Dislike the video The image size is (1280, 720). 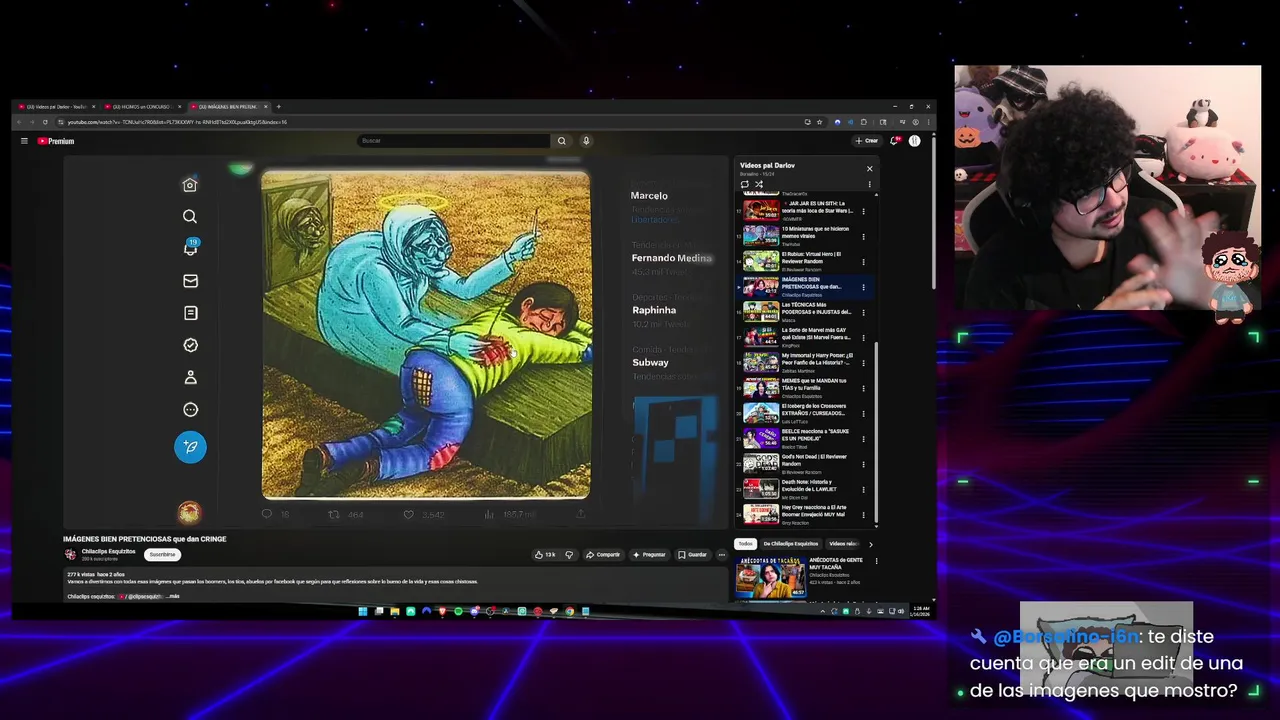(569, 555)
